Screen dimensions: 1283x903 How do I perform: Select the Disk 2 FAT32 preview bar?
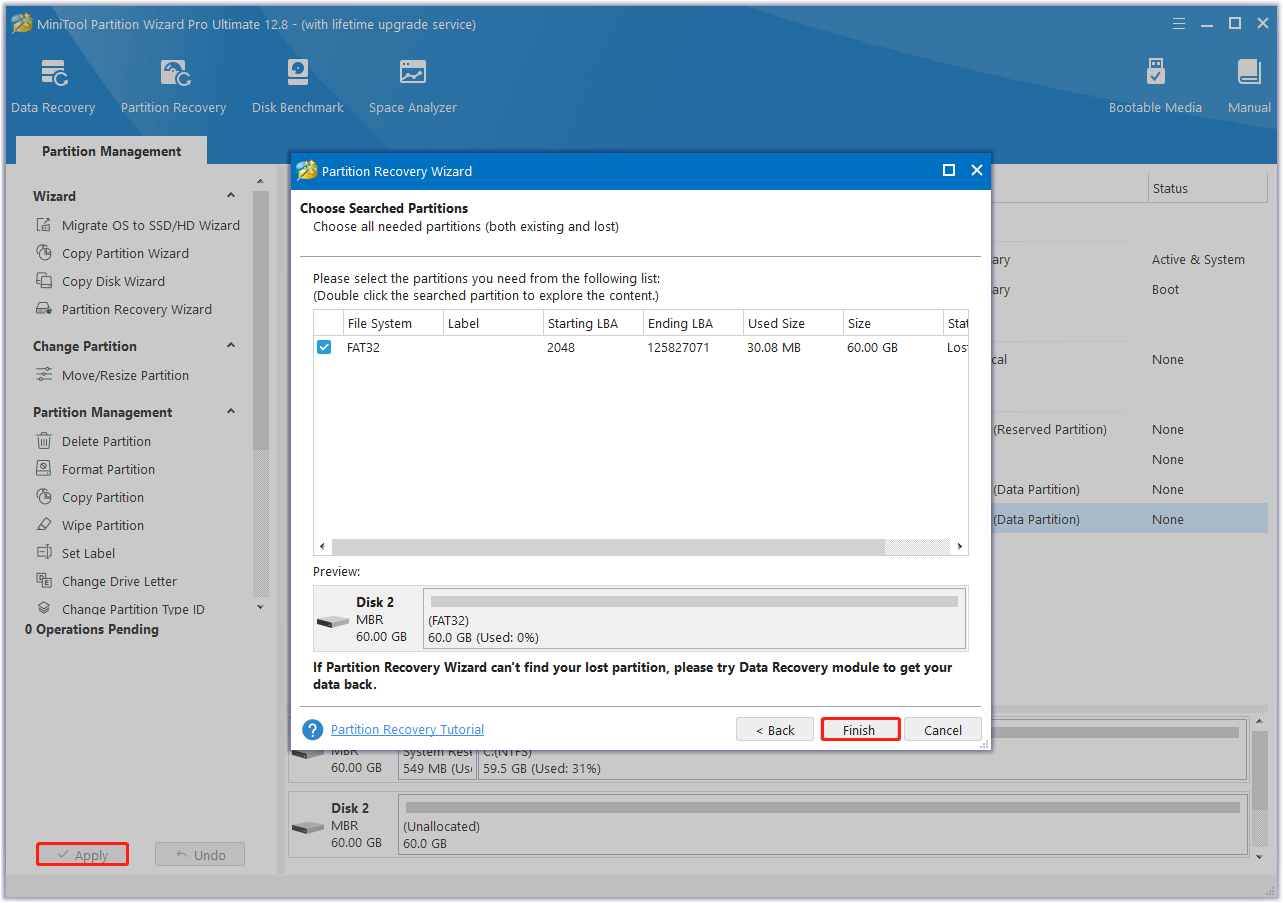point(694,619)
